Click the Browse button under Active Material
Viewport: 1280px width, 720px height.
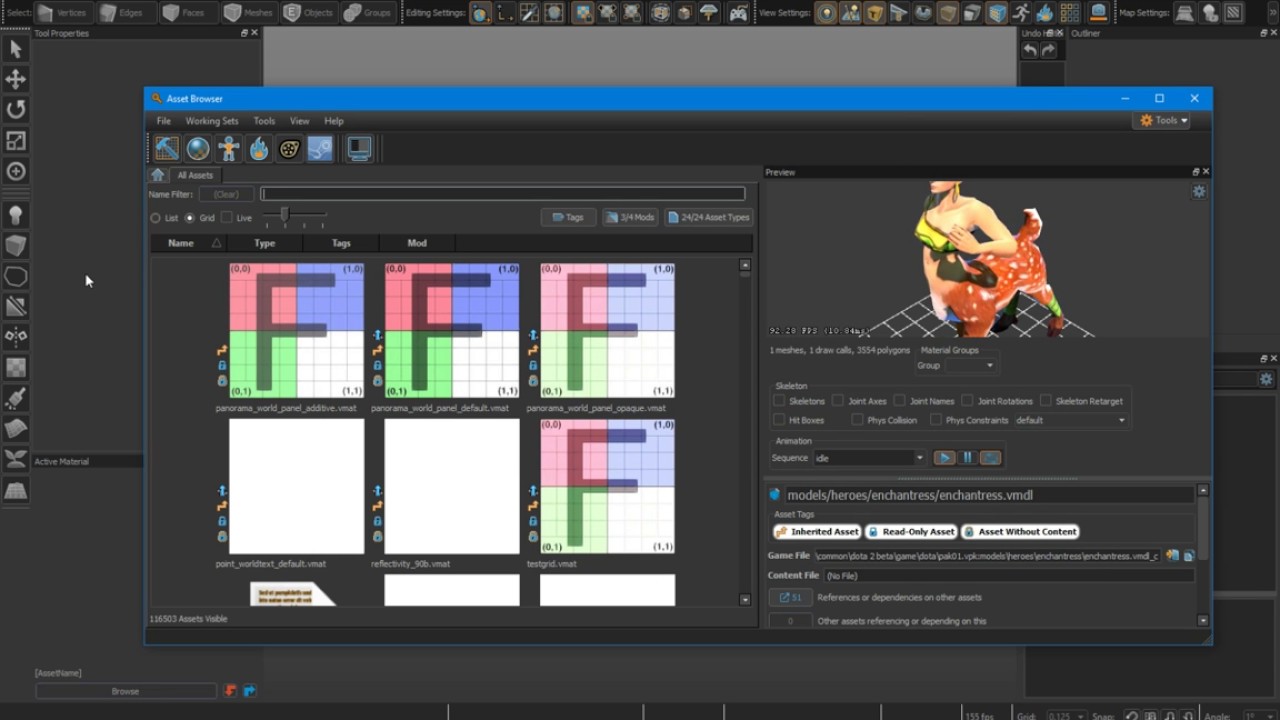coord(125,691)
